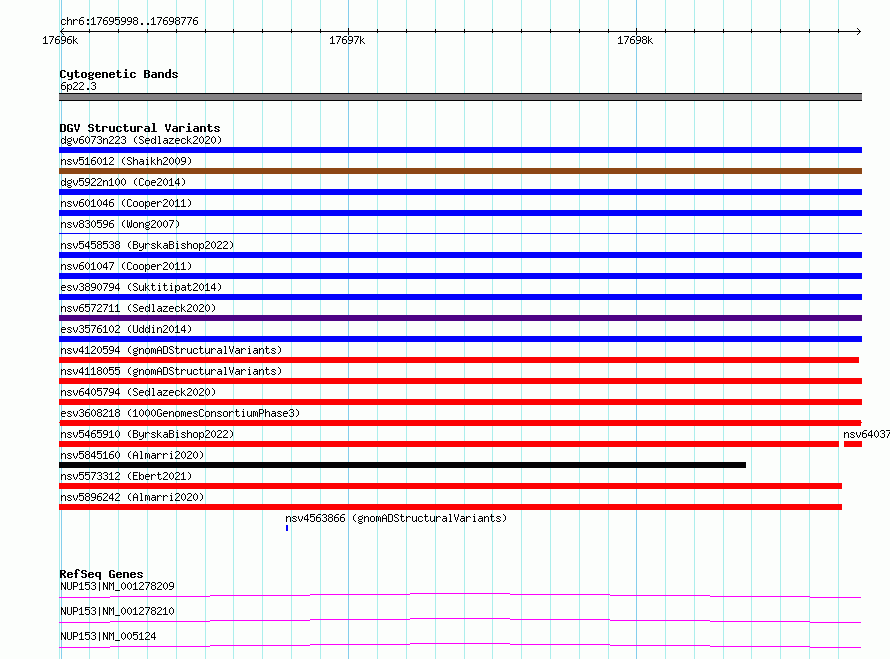This screenshot has width=890, height=659.
Task: Select NUP153|NM_005124 gene label
Action: (108, 636)
